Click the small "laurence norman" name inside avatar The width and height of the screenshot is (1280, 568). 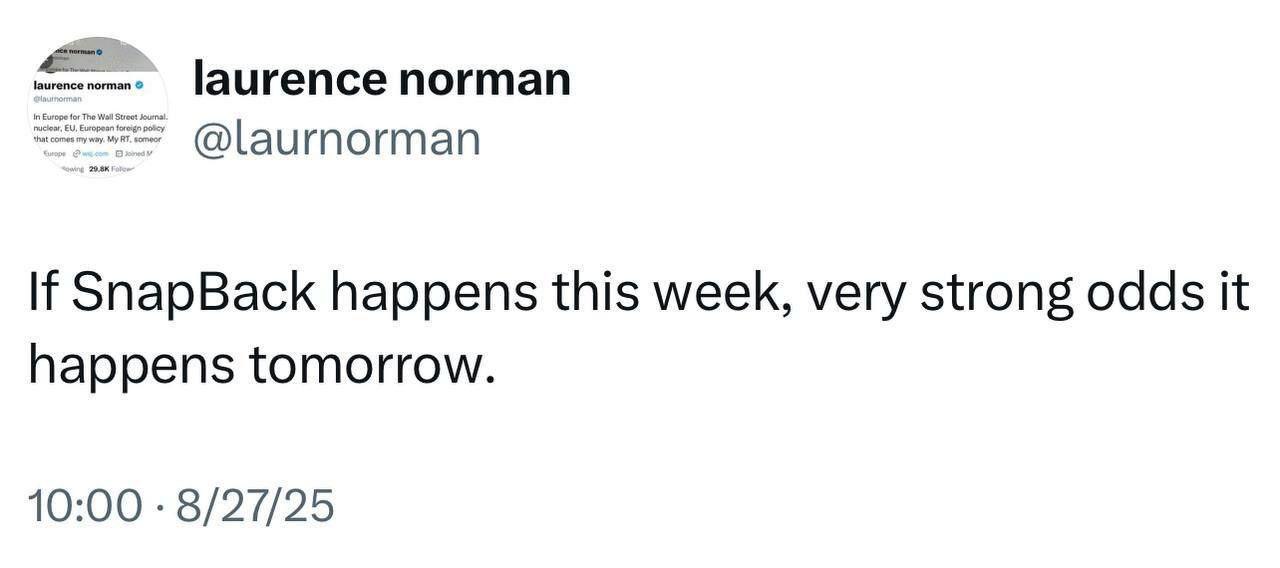[82, 86]
